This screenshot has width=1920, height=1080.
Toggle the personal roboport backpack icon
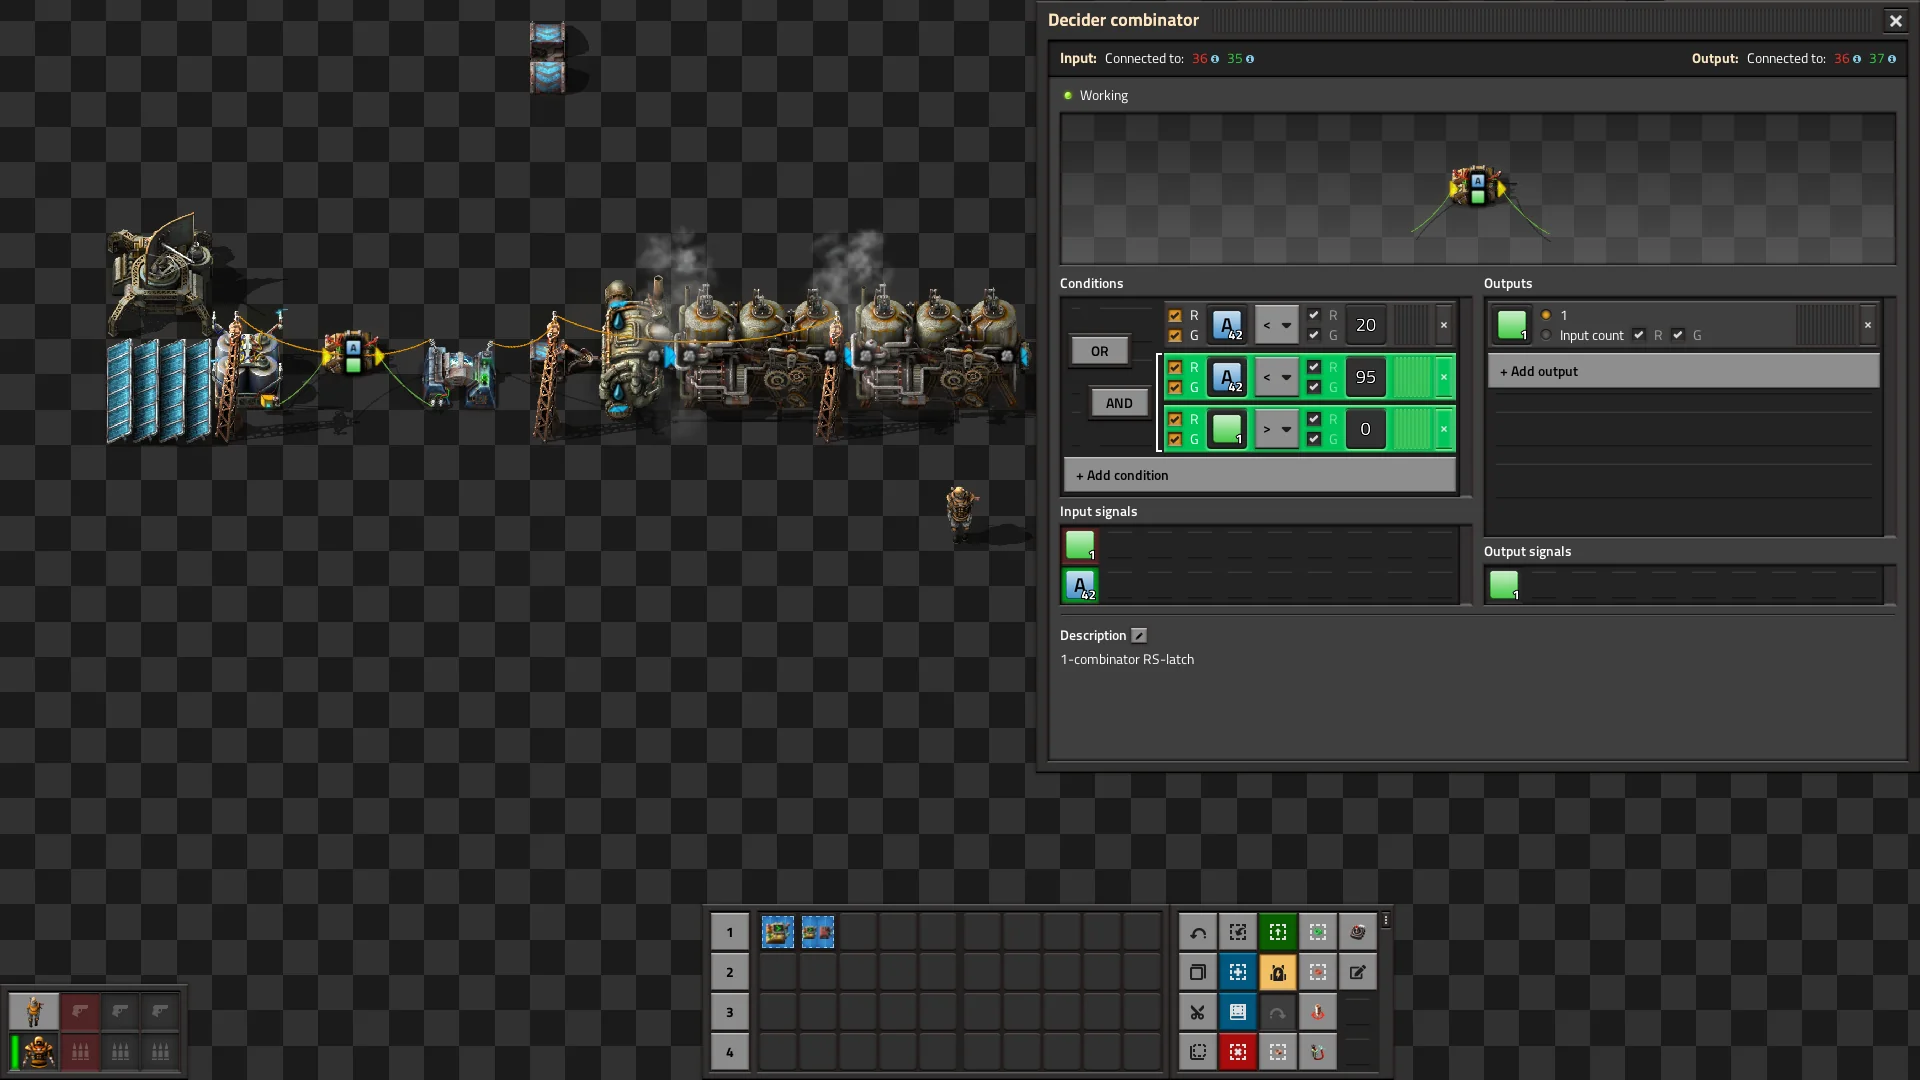pos(1277,972)
